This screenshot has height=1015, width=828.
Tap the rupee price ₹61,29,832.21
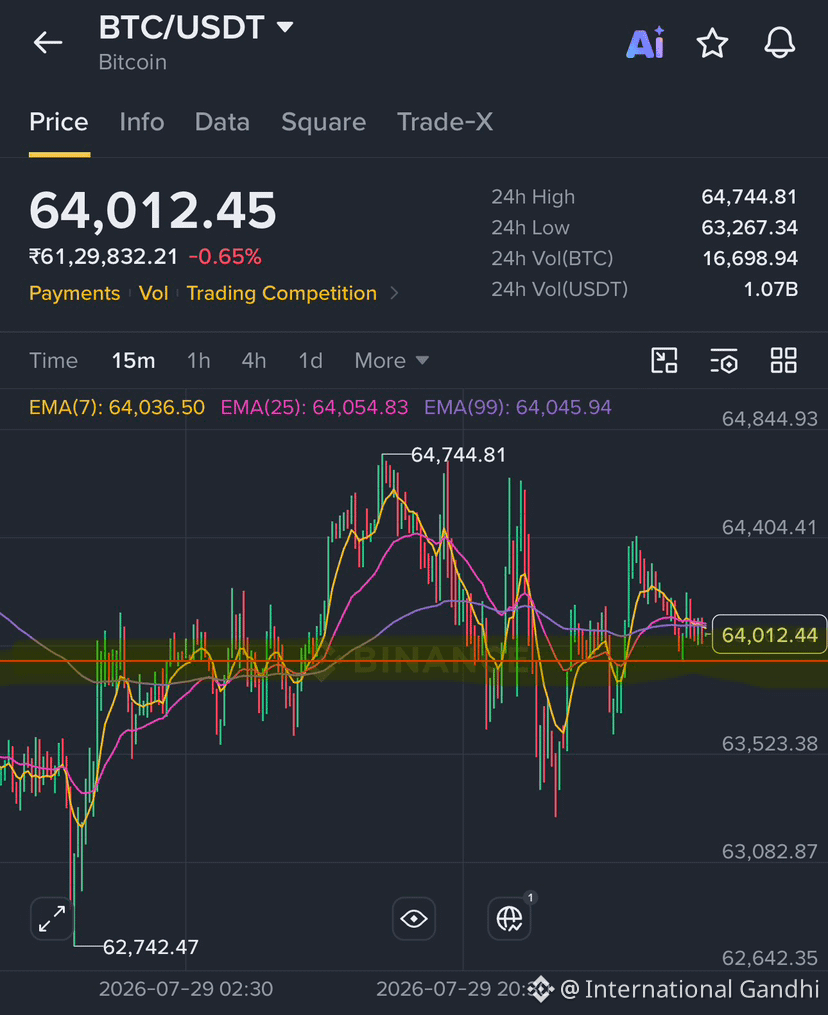coord(104,257)
